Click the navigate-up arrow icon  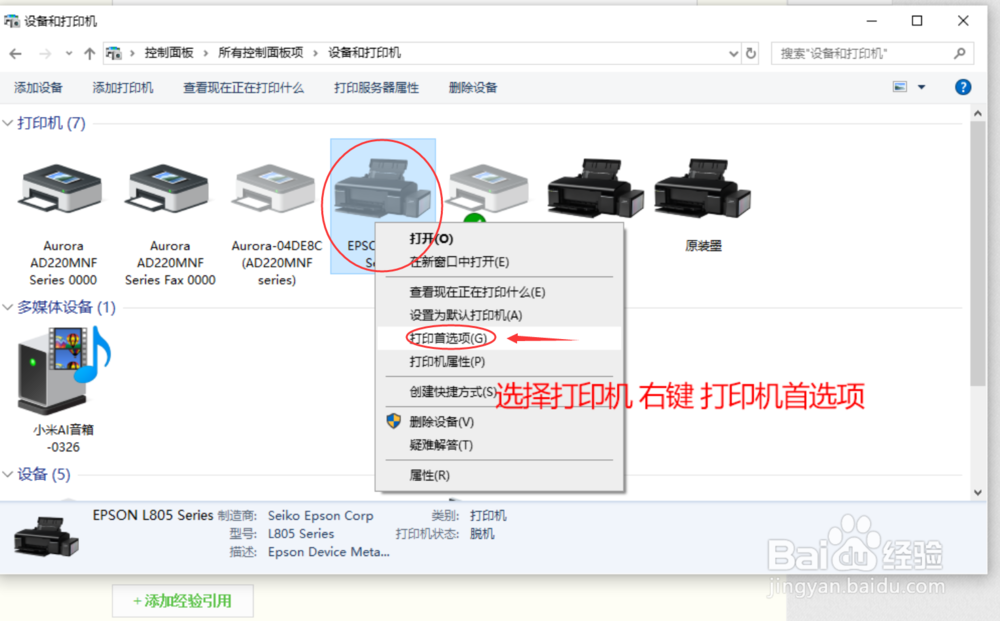pos(89,53)
